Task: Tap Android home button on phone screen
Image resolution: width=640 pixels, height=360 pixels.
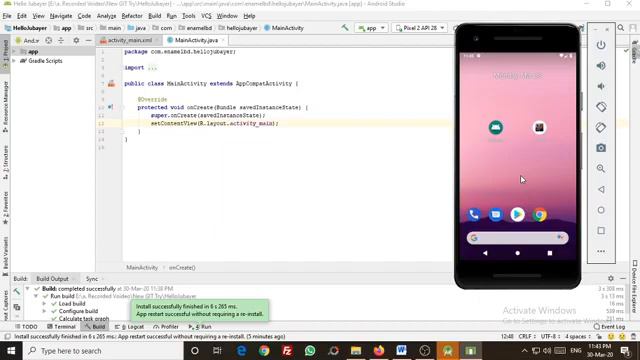Action: pyautogui.click(x=518, y=253)
